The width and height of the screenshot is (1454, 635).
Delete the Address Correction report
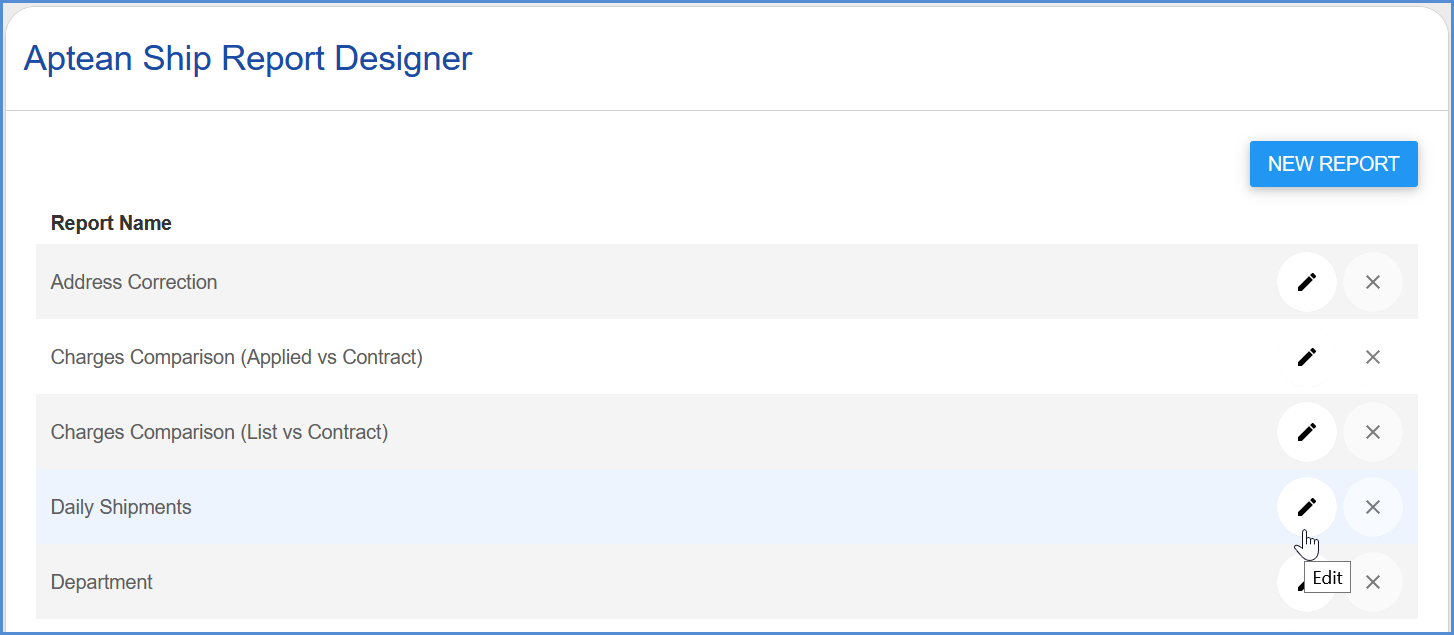pos(1372,282)
